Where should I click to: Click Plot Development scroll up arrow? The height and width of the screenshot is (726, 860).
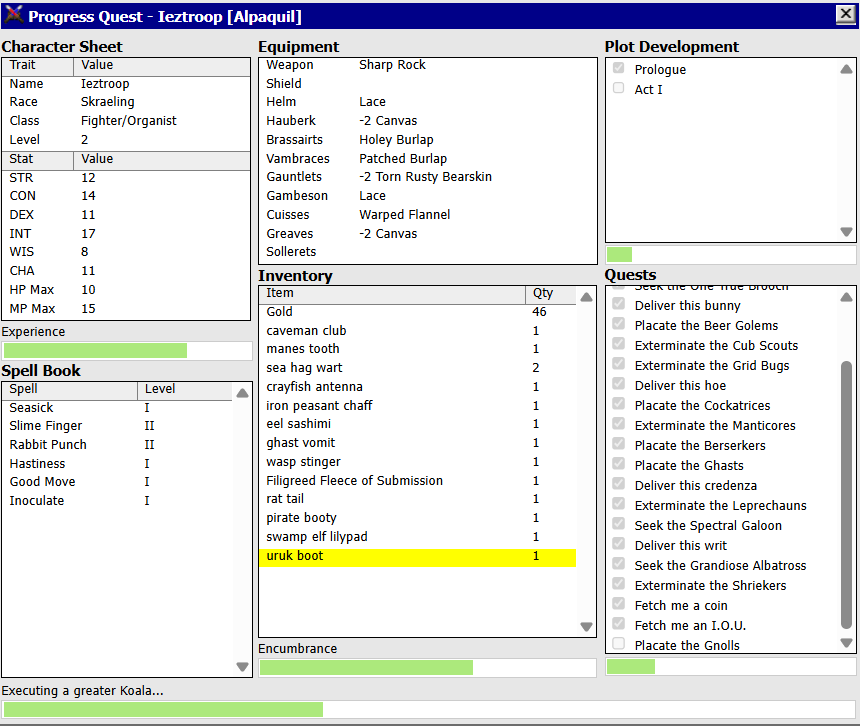tap(846, 69)
